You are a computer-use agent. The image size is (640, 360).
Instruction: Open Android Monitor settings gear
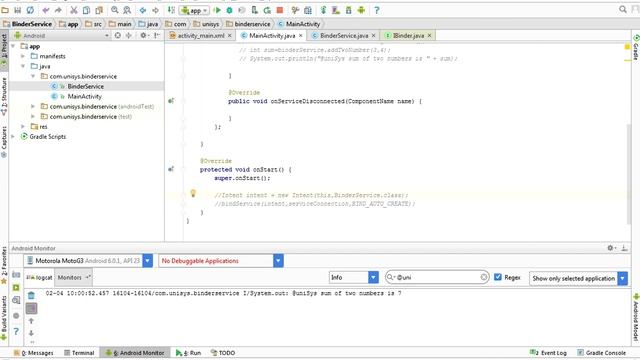click(611, 248)
